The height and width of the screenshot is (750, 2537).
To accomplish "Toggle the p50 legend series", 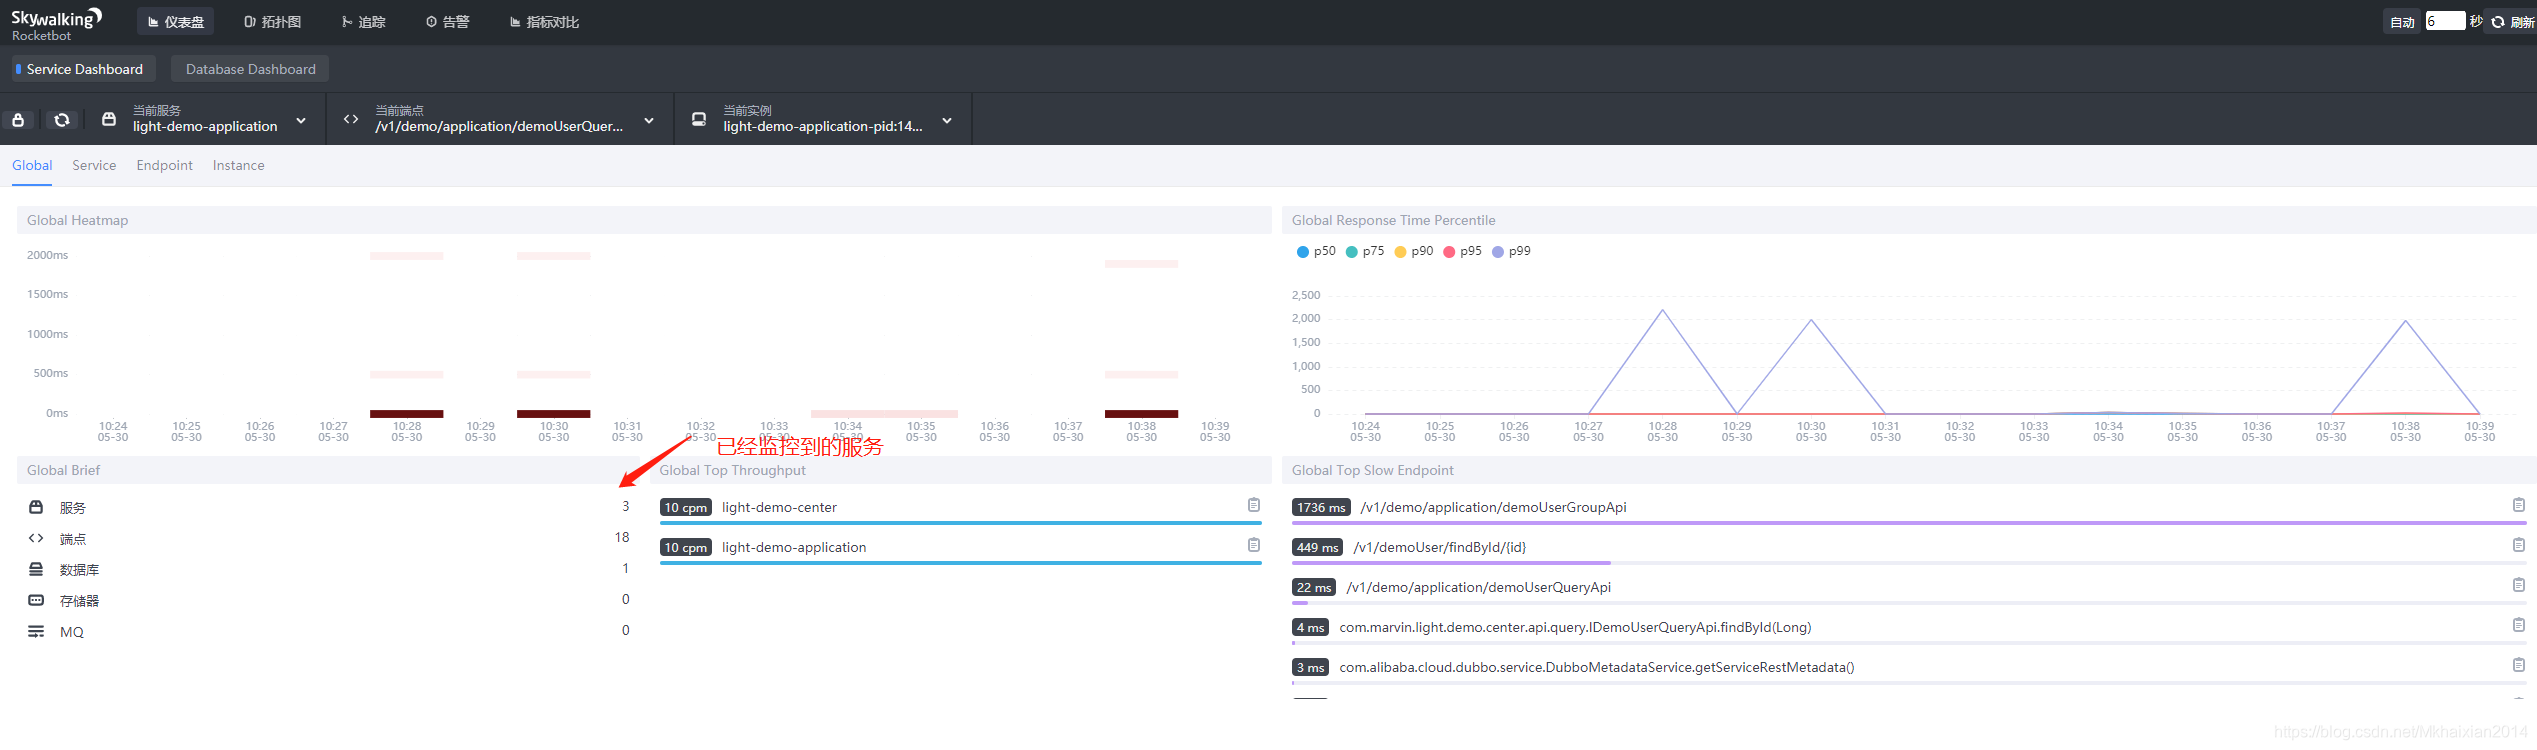I will 1316,251.
